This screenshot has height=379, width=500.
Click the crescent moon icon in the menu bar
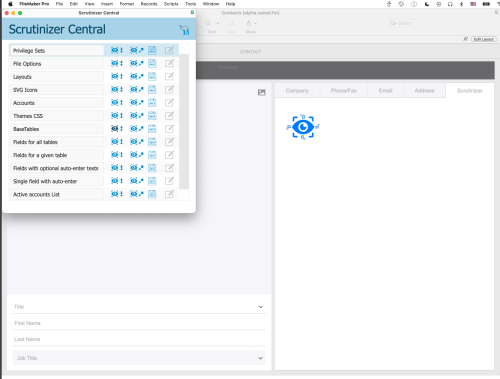pos(427,4)
